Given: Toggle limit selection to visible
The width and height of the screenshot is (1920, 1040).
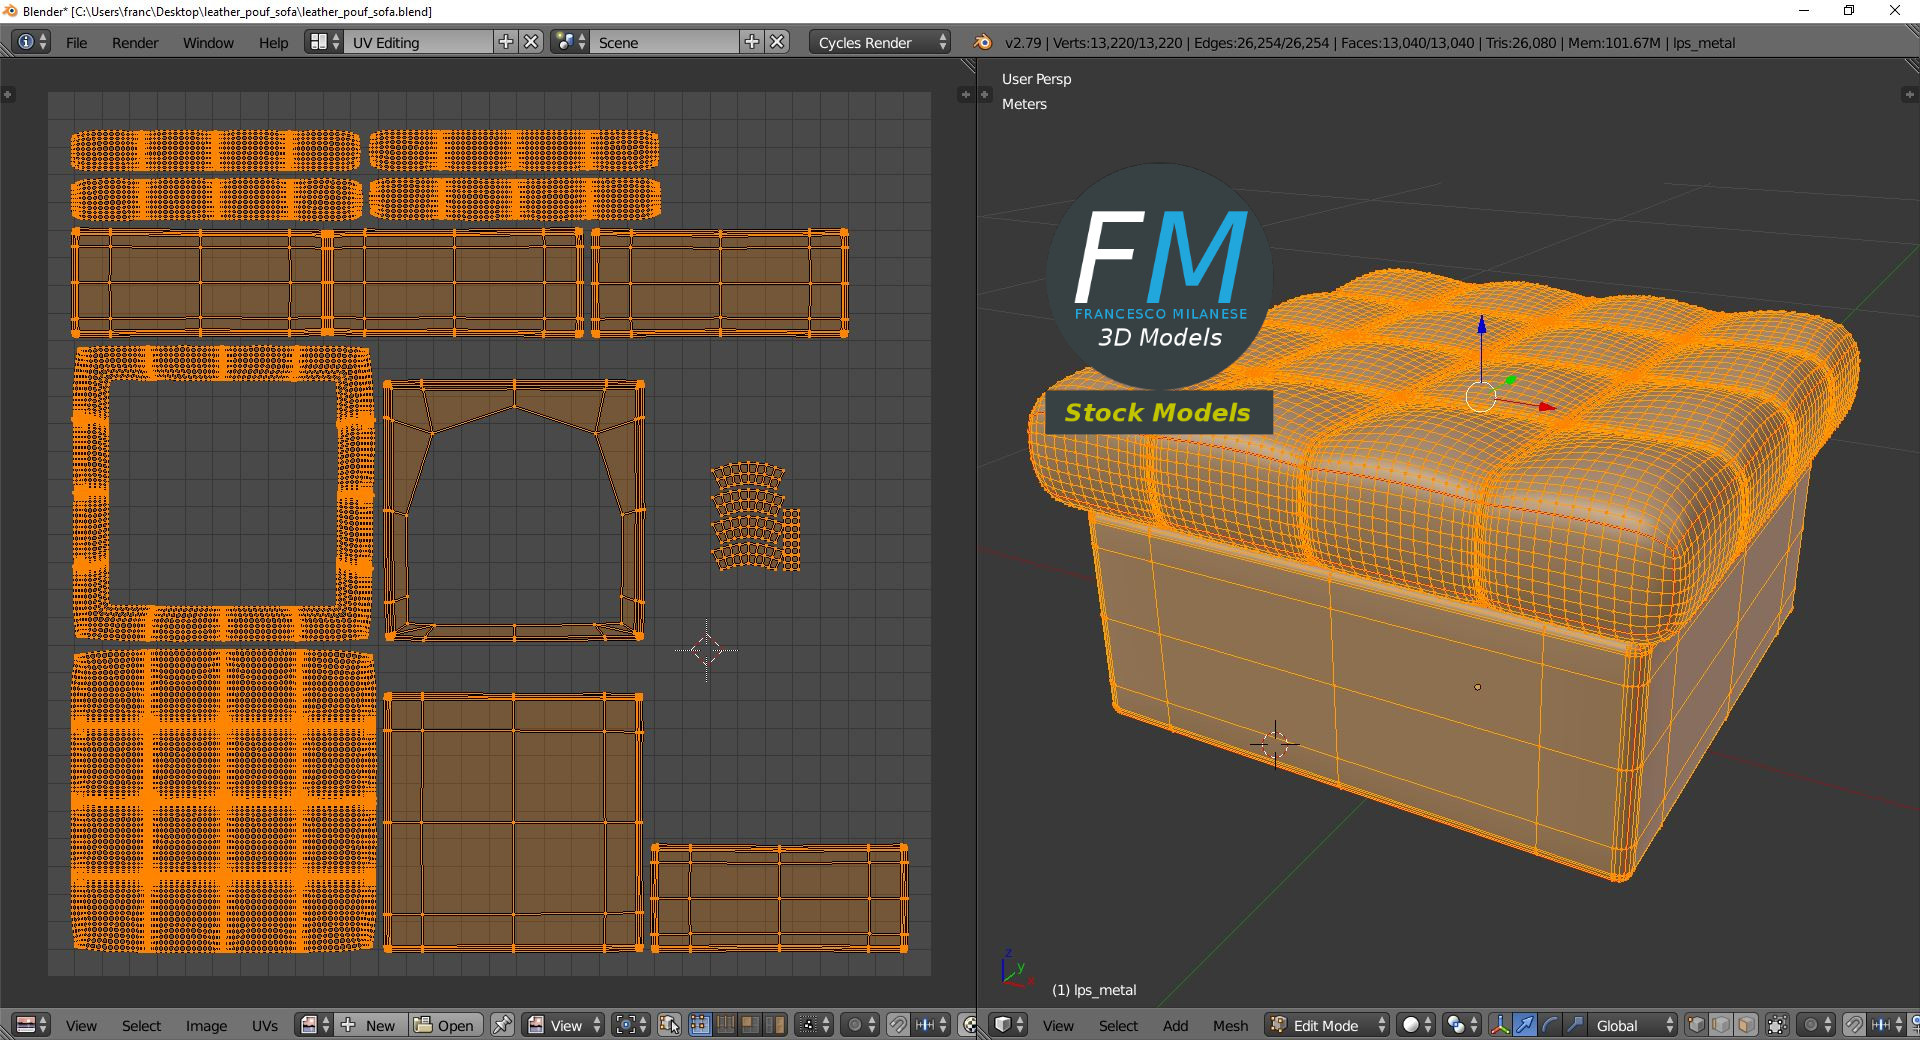Looking at the screenshot, I should (x=1777, y=1025).
